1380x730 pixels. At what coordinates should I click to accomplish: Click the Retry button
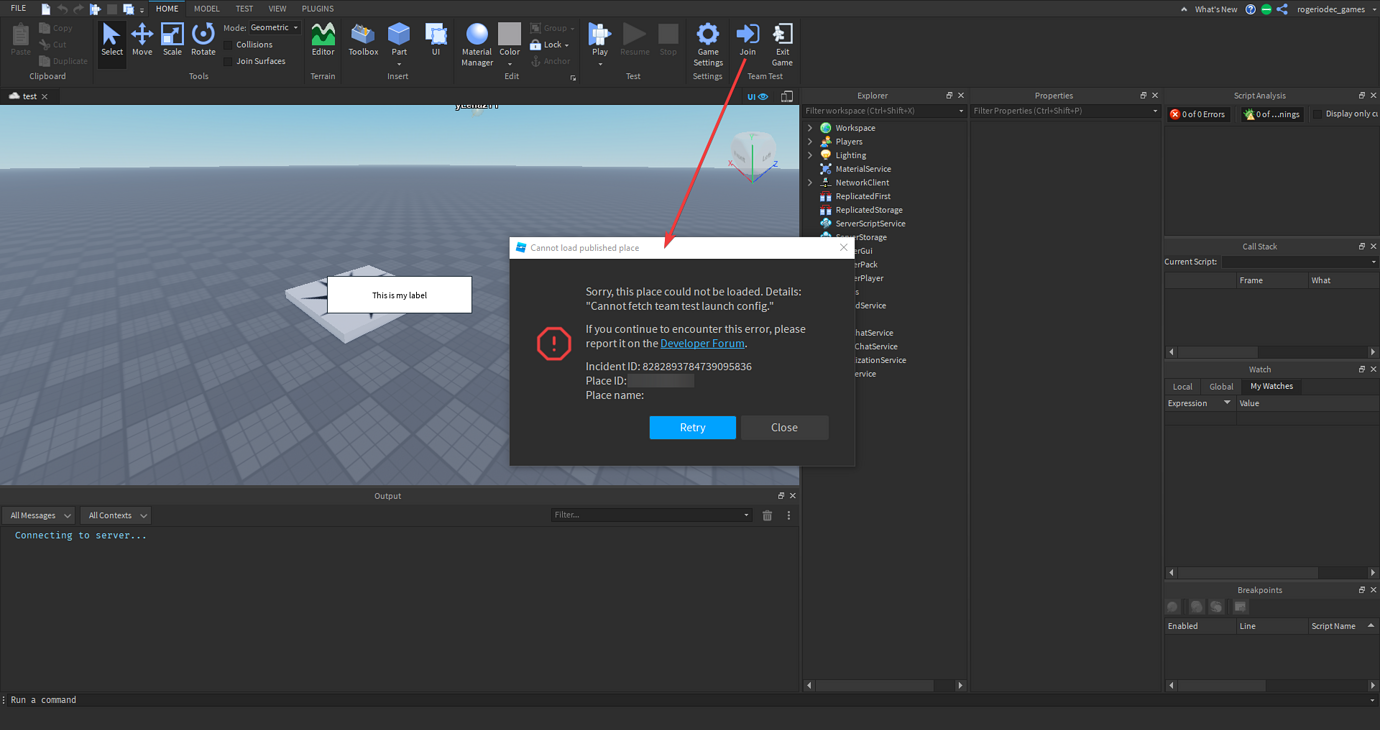692,427
